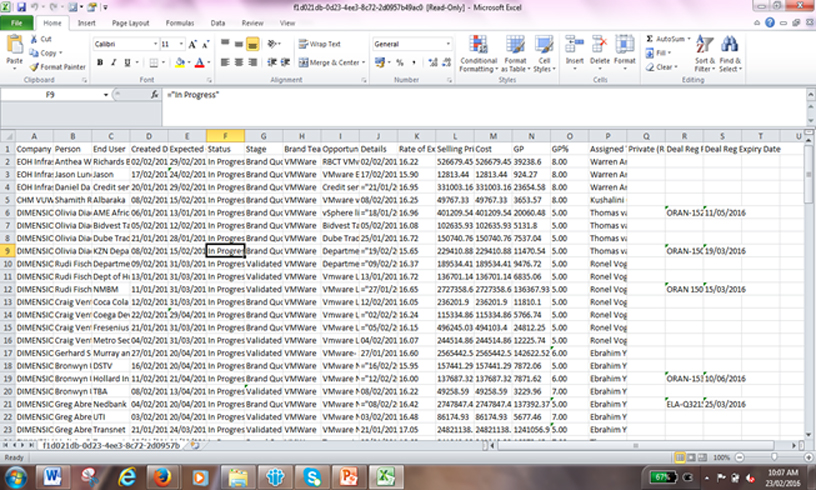Open Cell Styles gallery
The height and width of the screenshot is (490, 816).
click(544, 54)
